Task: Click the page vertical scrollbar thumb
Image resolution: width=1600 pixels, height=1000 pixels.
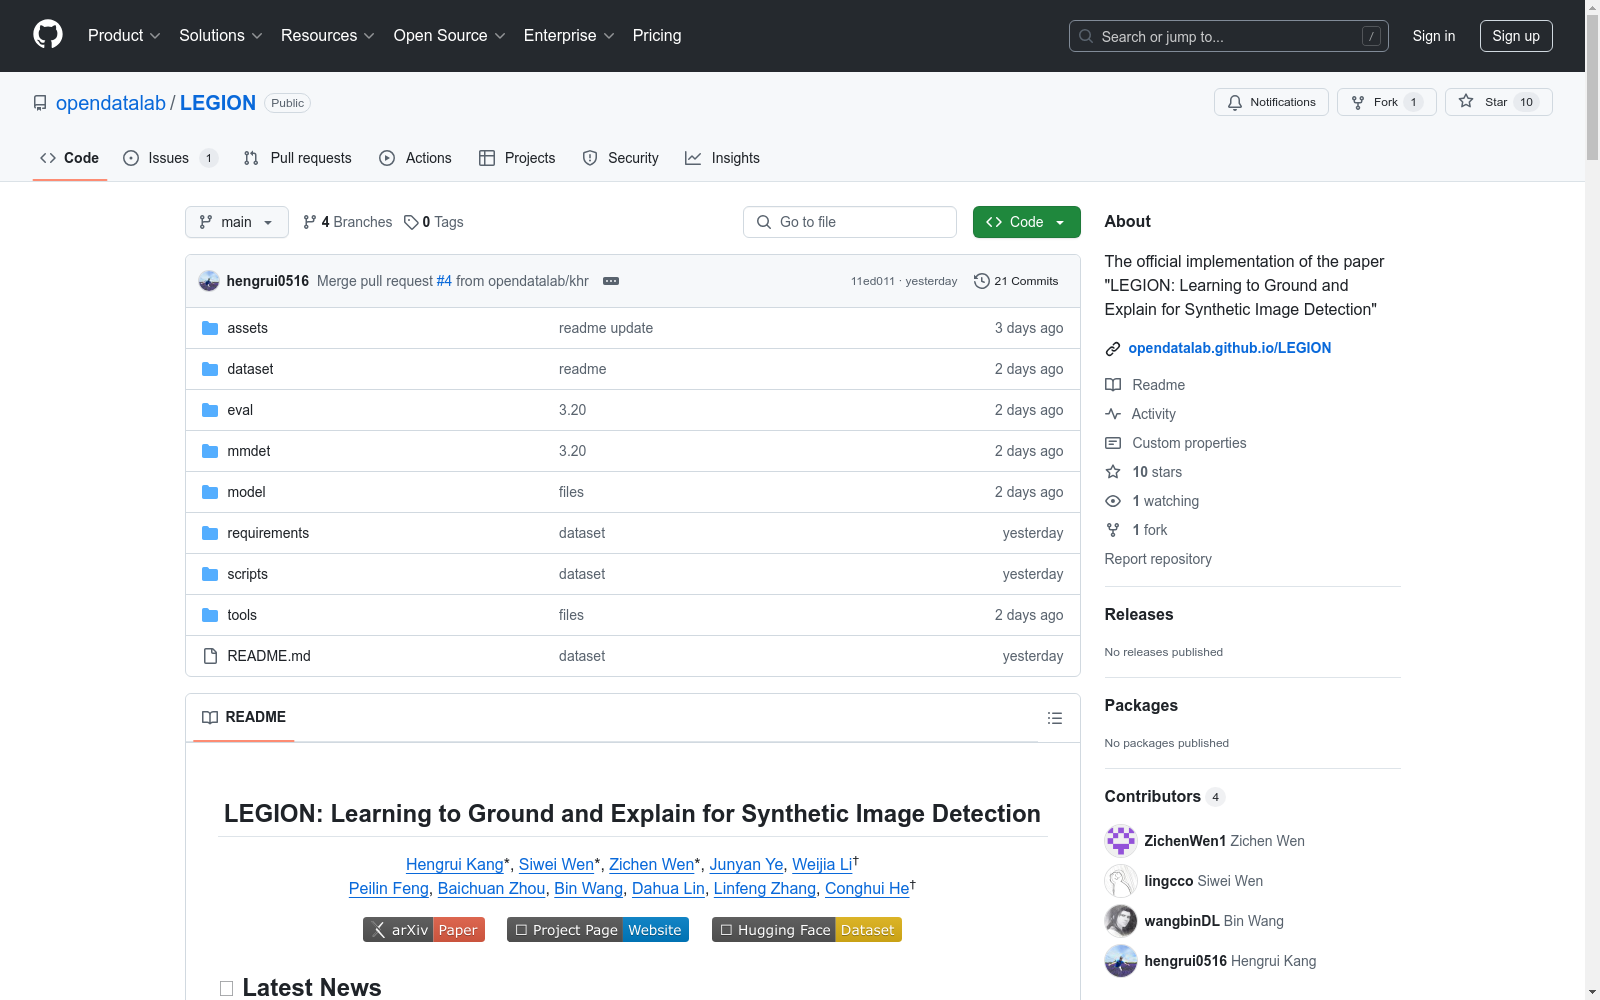Action: pos(1593,88)
